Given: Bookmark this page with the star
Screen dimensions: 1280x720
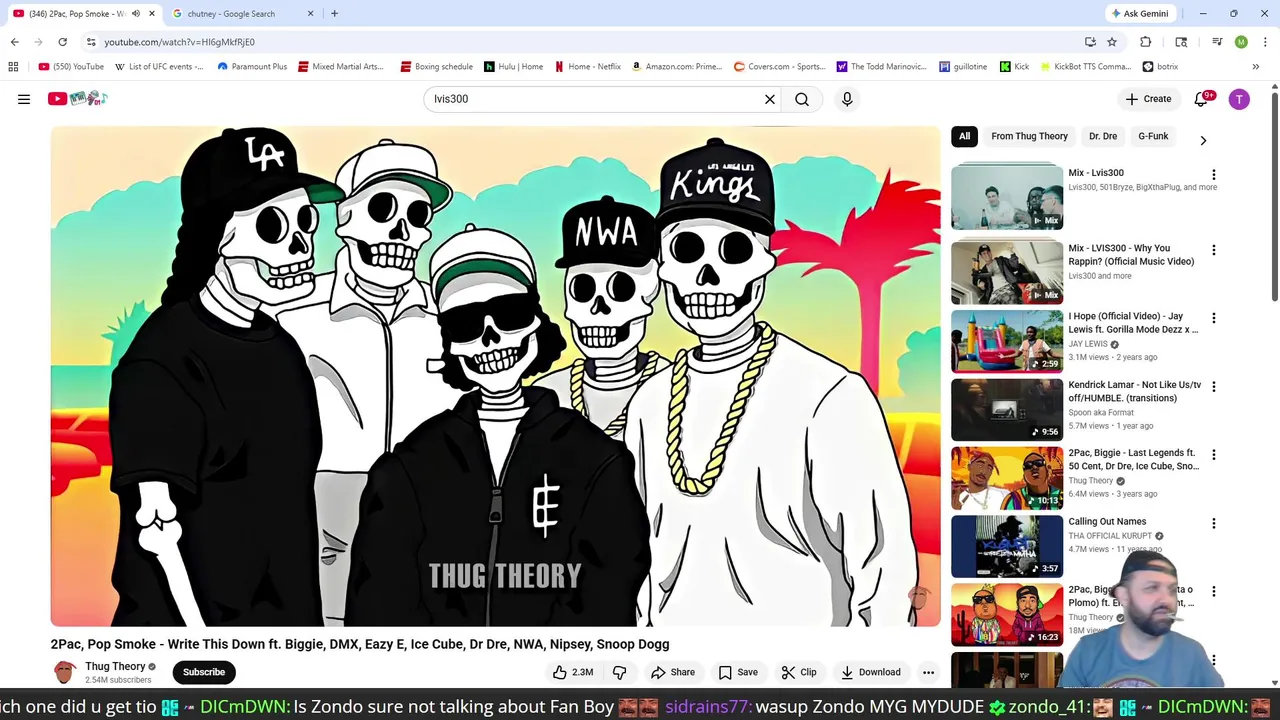Looking at the screenshot, I should pyautogui.click(x=1112, y=42).
